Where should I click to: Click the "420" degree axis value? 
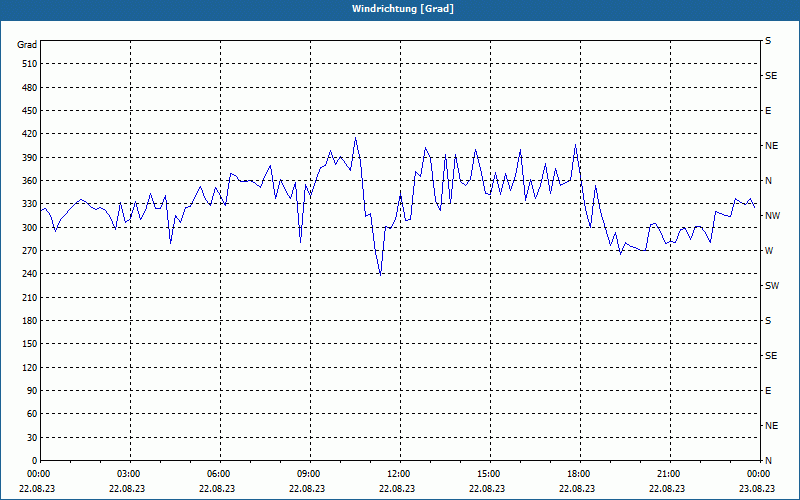point(30,134)
